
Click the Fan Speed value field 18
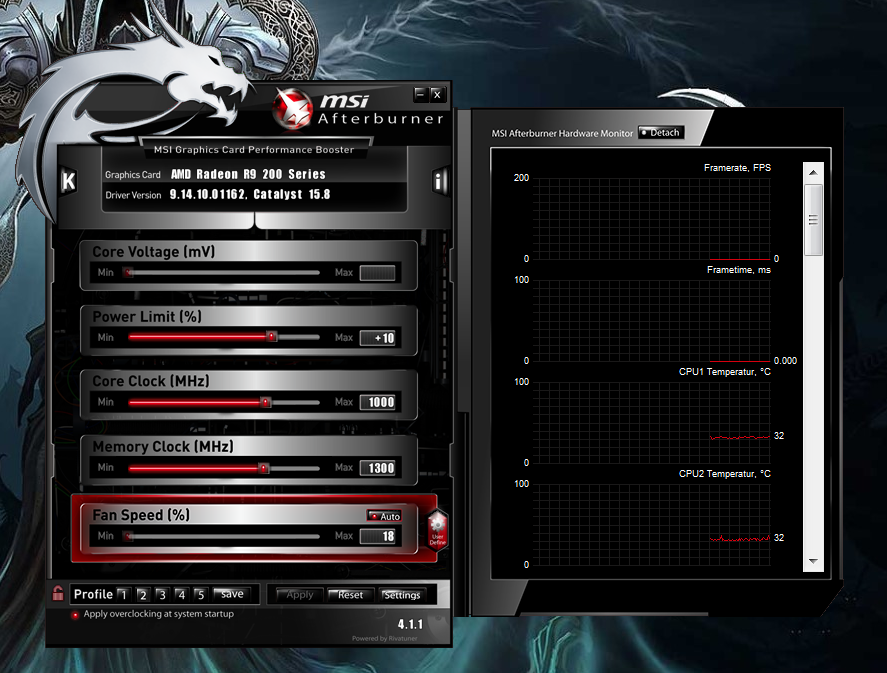tap(377, 536)
